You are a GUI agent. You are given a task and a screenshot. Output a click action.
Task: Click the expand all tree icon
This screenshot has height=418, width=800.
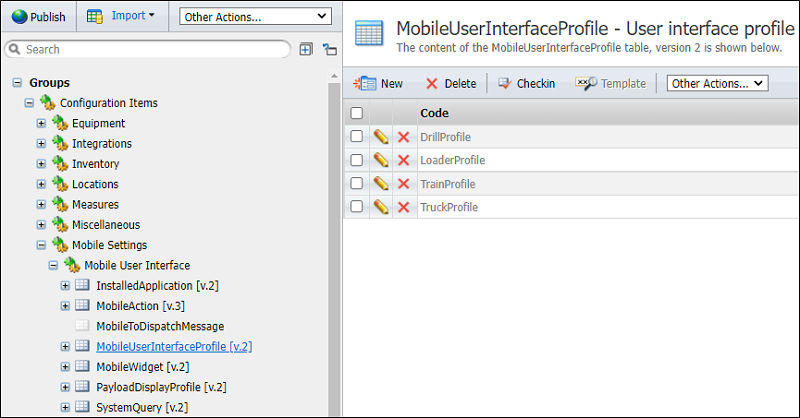[x=306, y=49]
